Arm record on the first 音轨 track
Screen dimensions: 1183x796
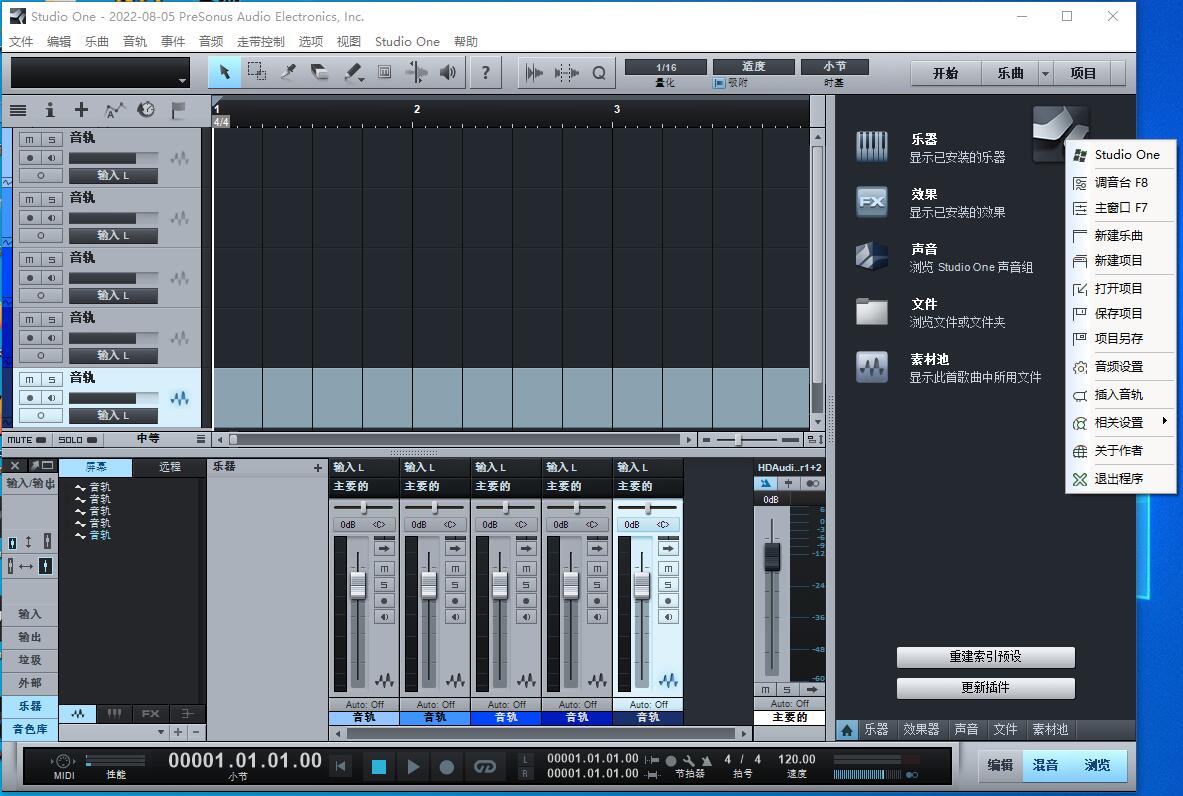29,158
